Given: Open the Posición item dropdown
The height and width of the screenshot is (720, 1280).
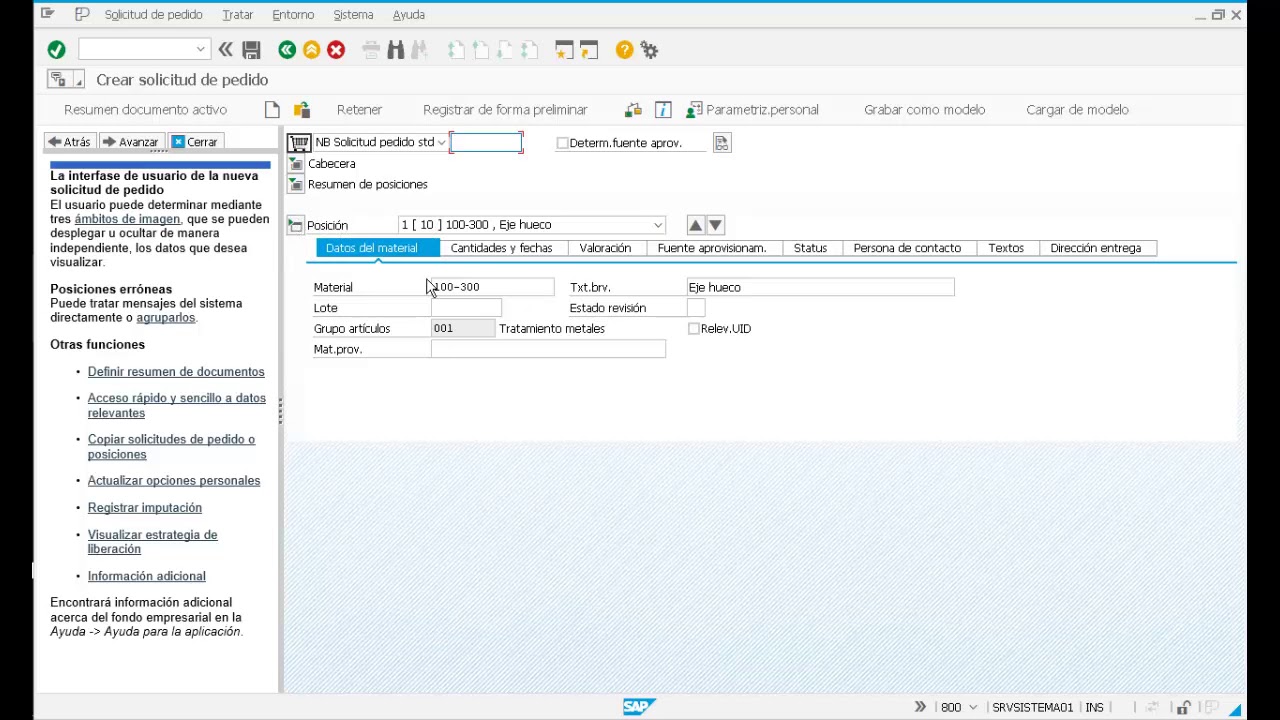Looking at the screenshot, I should 657,225.
